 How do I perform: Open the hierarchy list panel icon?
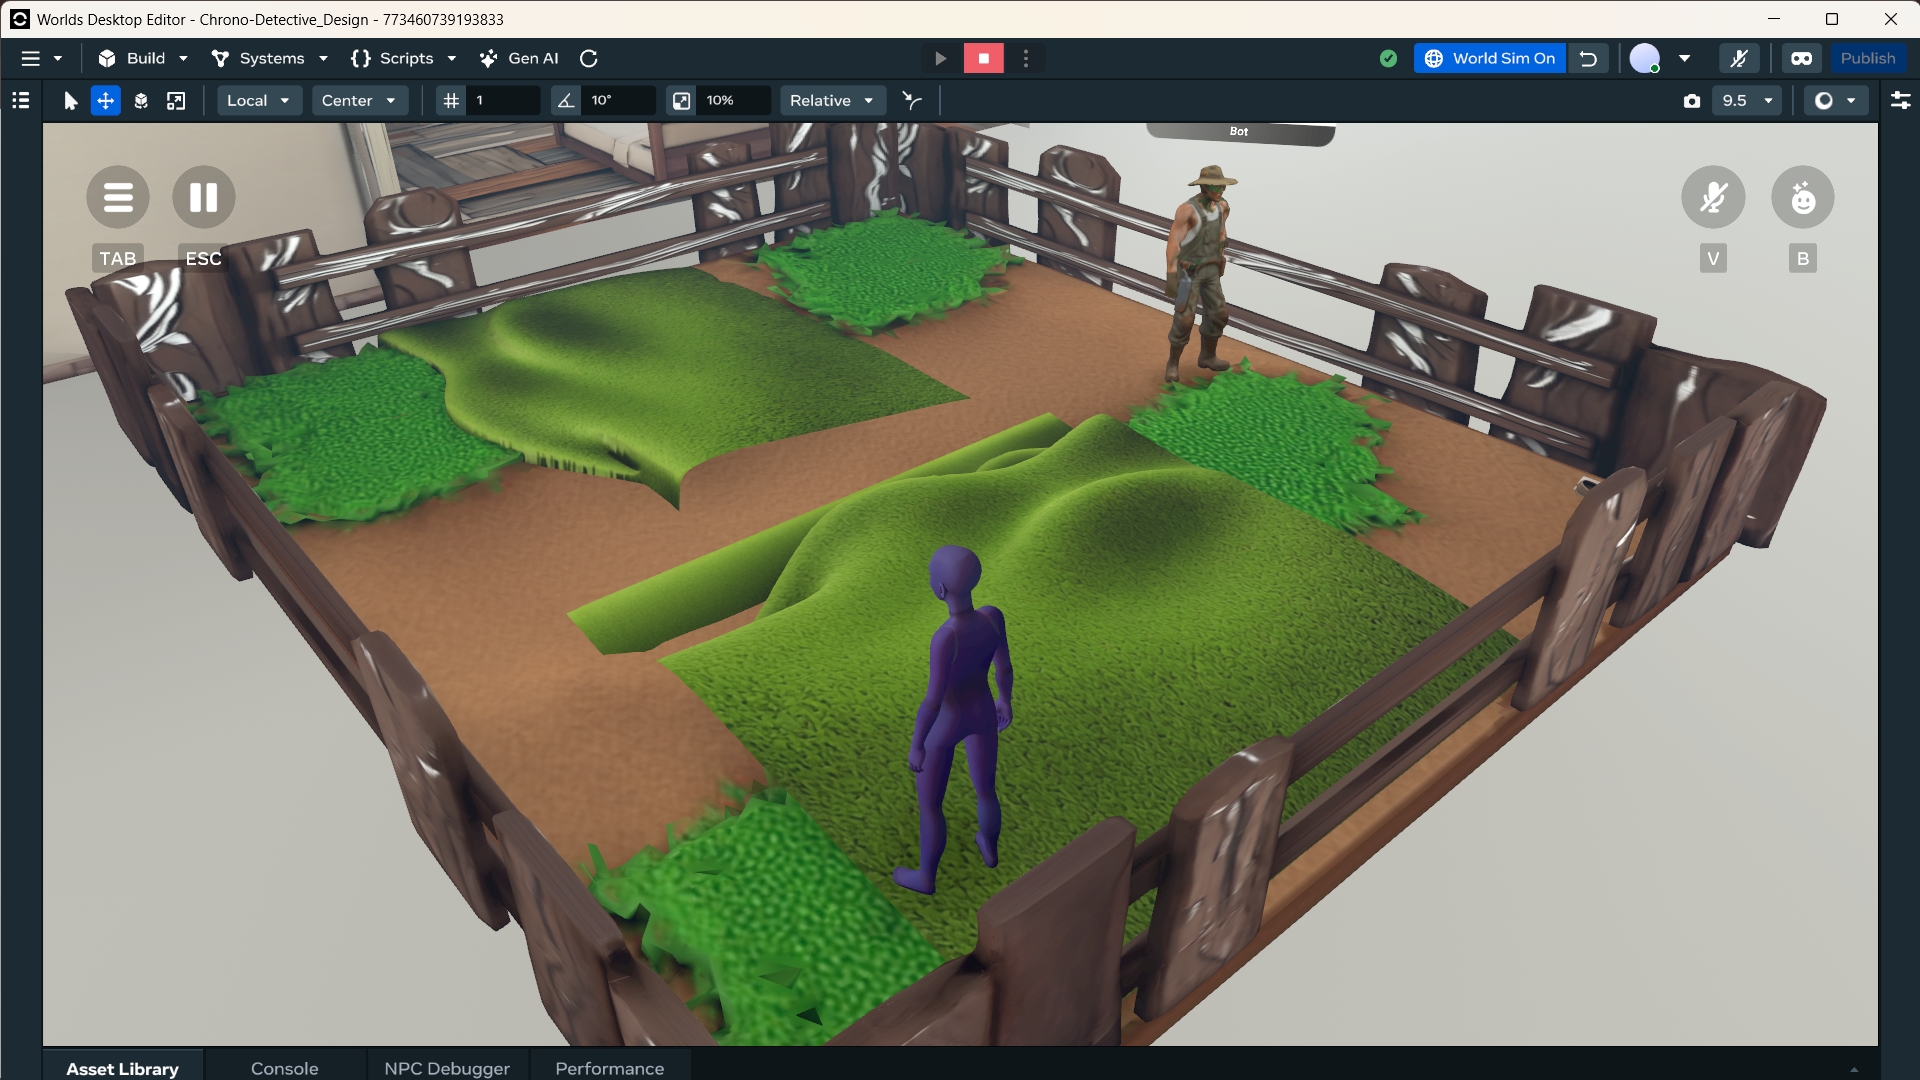click(20, 101)
